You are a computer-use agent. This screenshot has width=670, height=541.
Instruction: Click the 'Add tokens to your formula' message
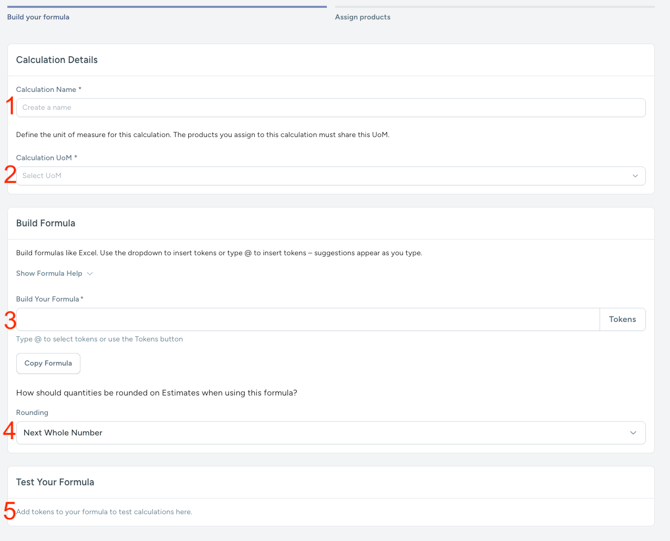click(x=104, y=512)
